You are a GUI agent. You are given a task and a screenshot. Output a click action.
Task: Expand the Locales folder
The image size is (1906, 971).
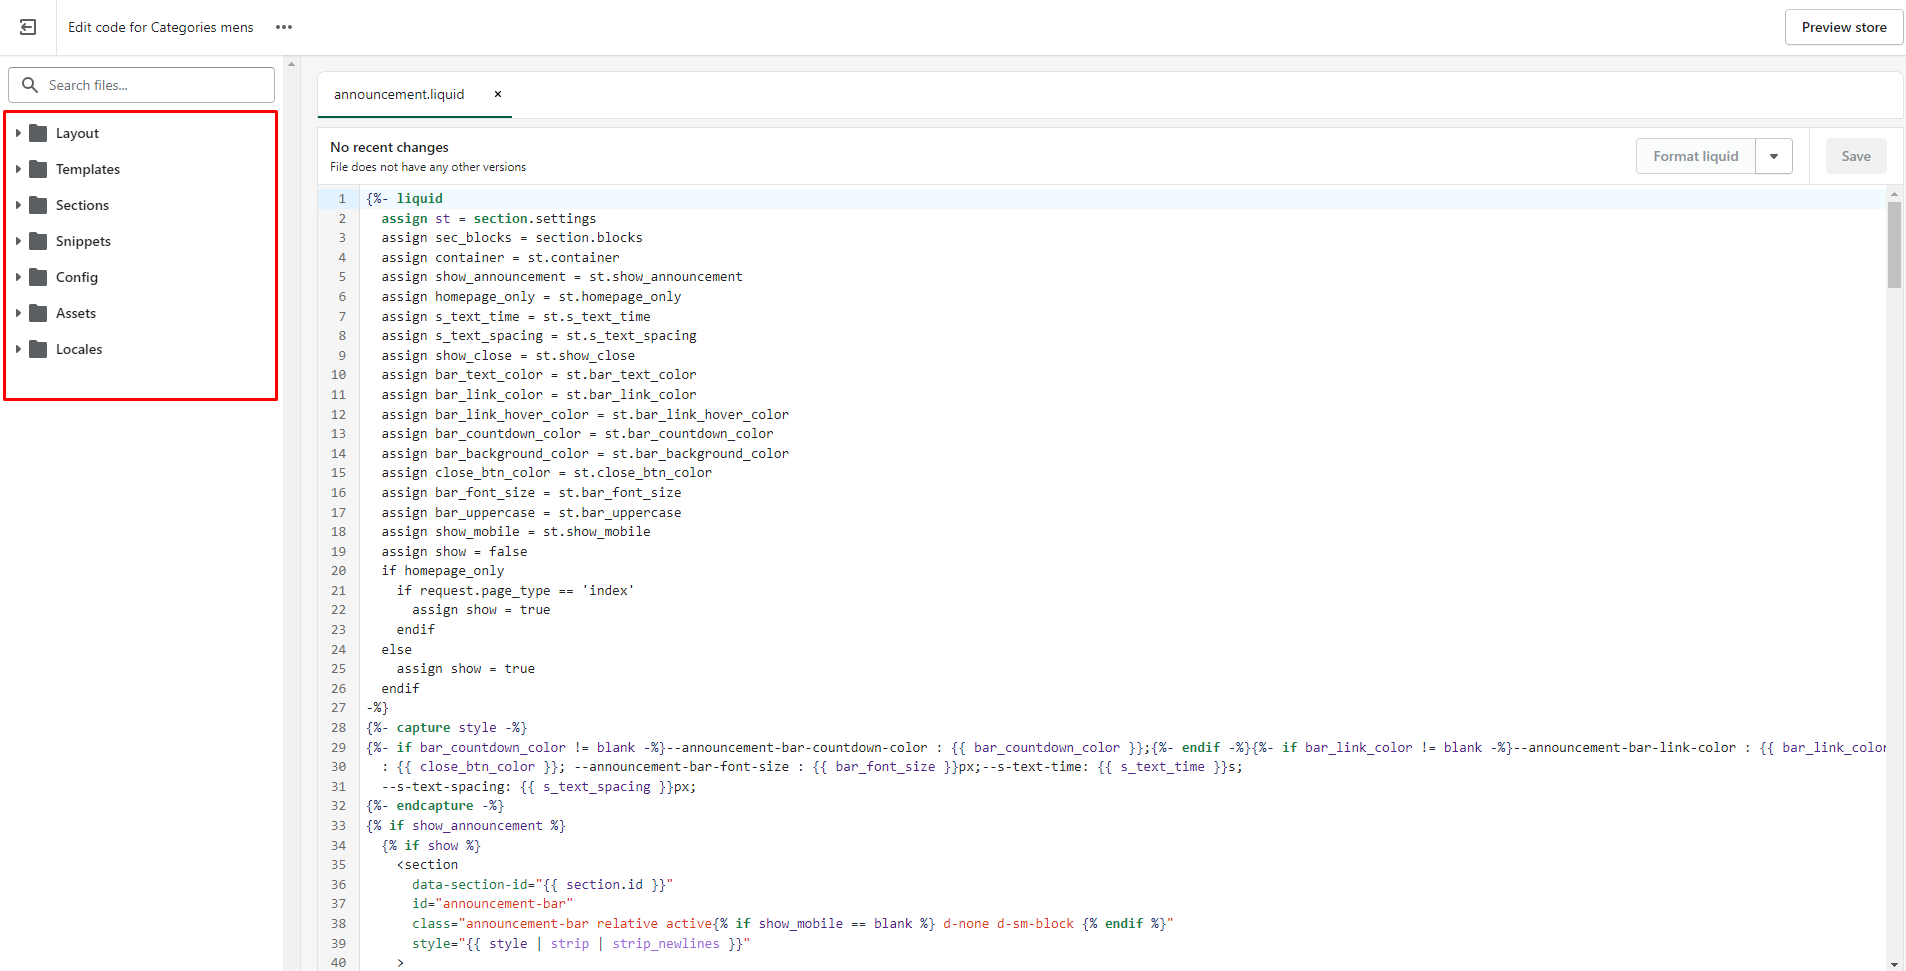(19, 349)
